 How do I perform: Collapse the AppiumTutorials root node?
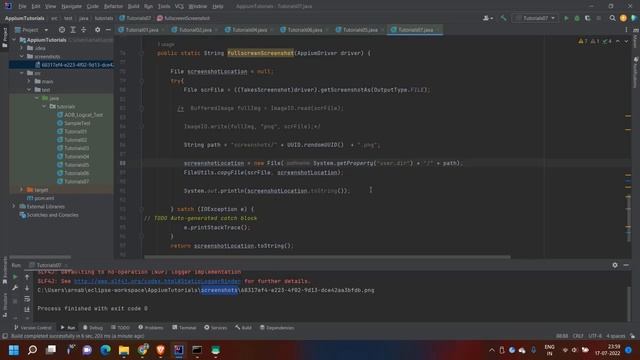tap(14, 40)
